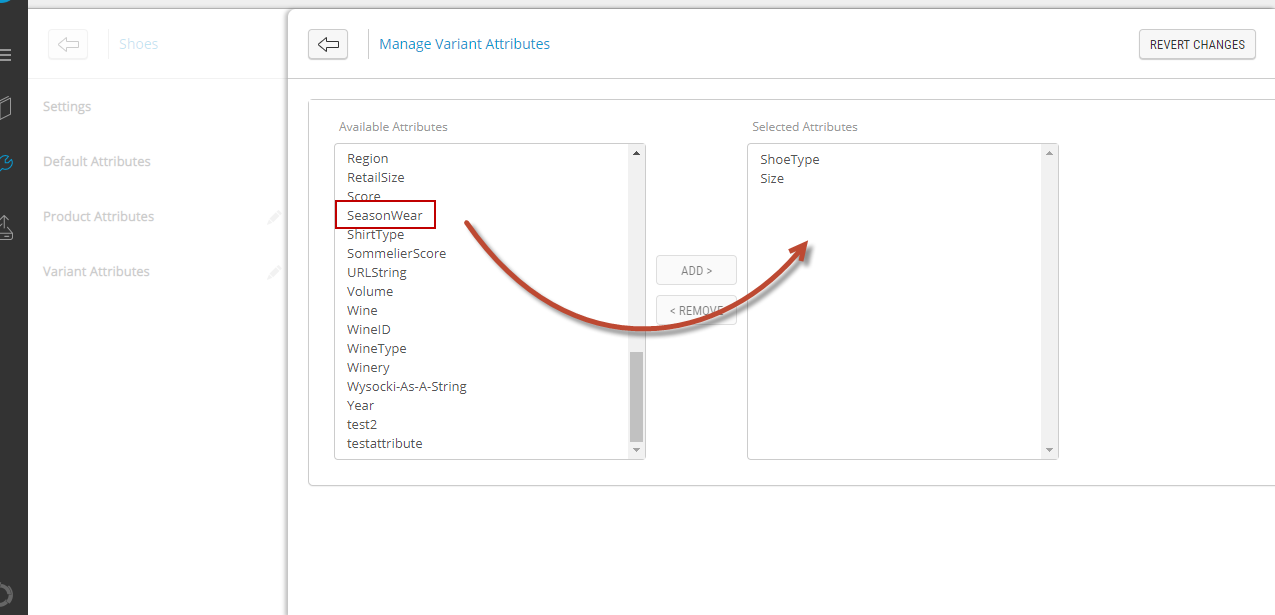Open Settings in left panel

[x=67, y=107]
